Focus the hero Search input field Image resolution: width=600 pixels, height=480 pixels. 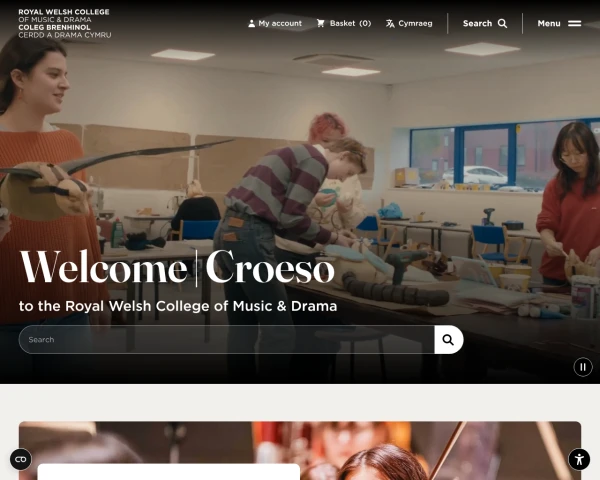[227, 340]
